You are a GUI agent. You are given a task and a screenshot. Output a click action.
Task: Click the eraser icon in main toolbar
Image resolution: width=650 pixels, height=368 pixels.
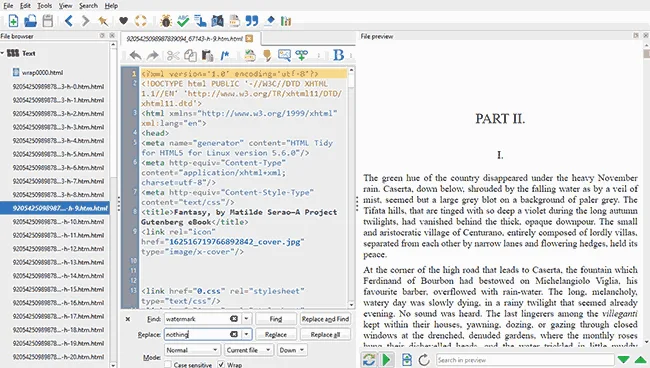tap(269, 21)
